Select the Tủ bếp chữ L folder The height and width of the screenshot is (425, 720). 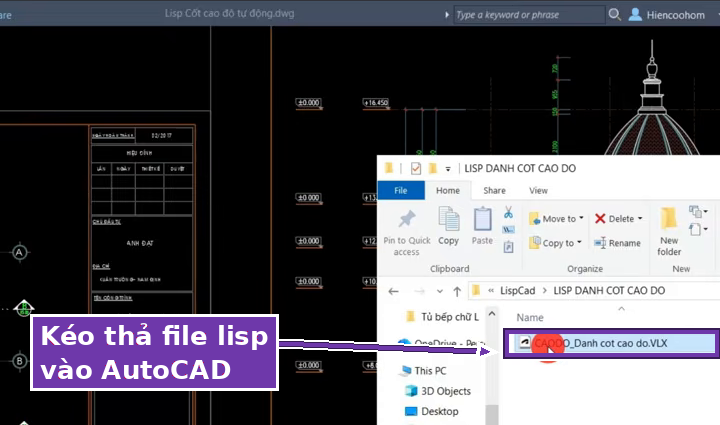tap(443, 317)
